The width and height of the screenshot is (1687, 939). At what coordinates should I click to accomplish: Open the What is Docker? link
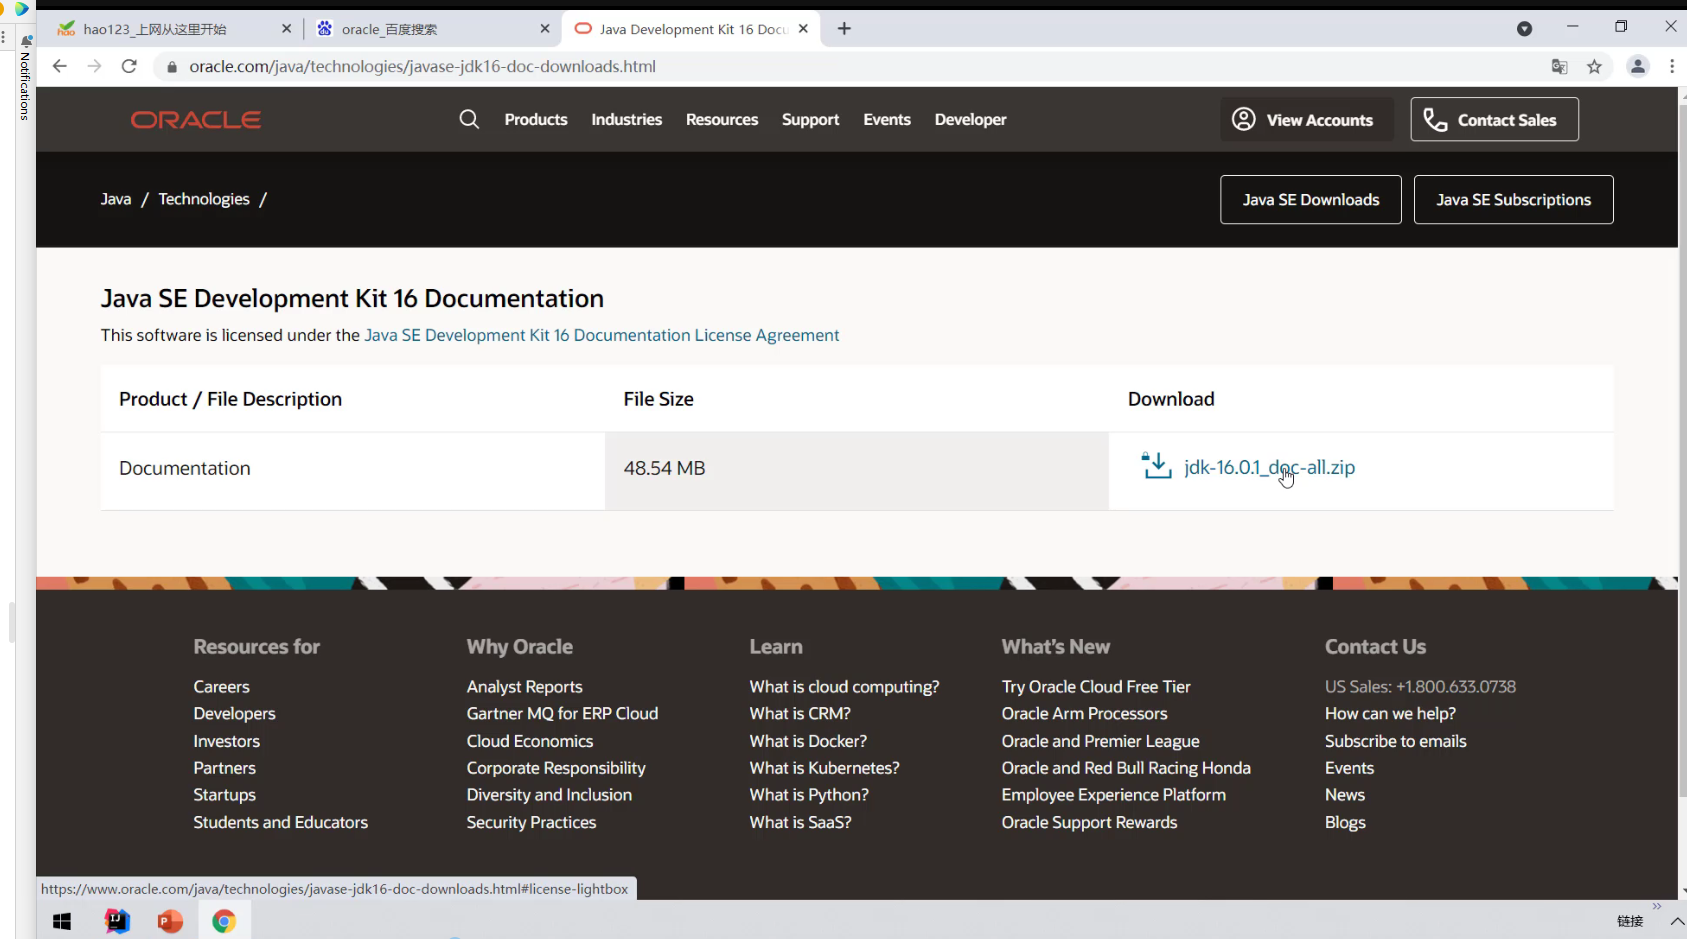point(809,741)
